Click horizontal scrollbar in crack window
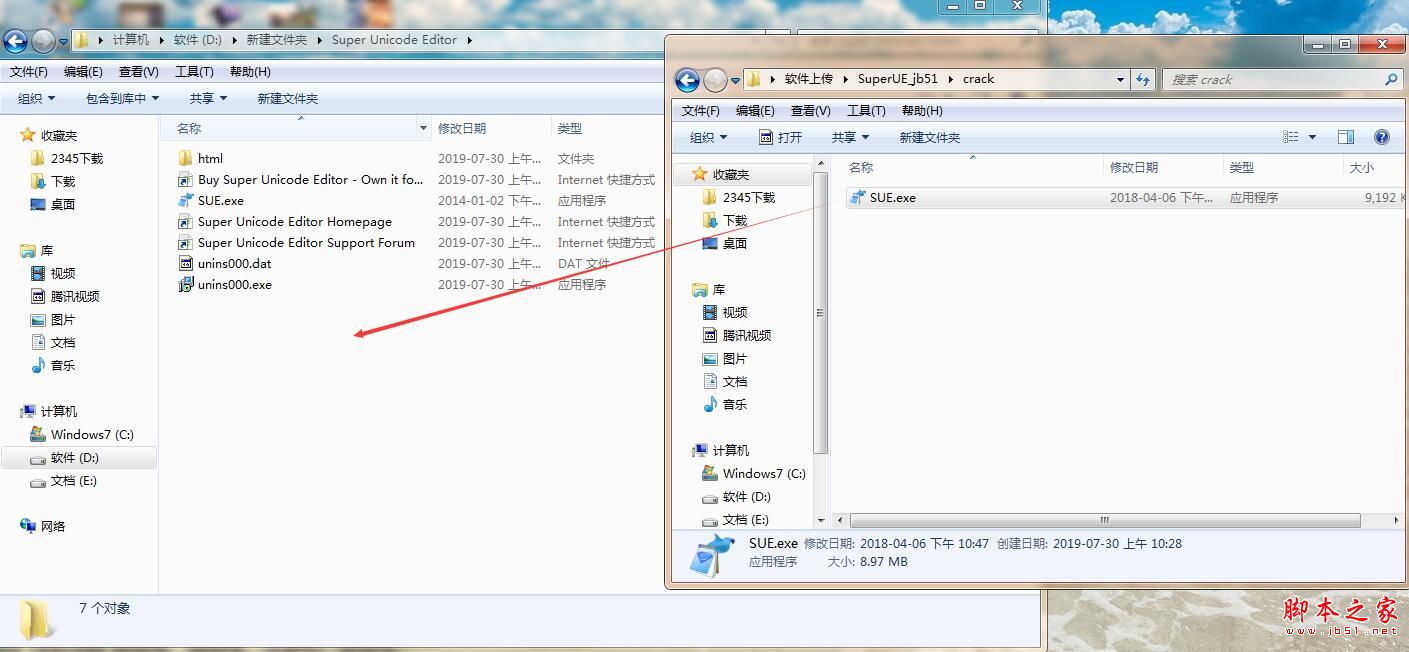This screenshot has width=1409, height=652. (x=1105, y=521)
